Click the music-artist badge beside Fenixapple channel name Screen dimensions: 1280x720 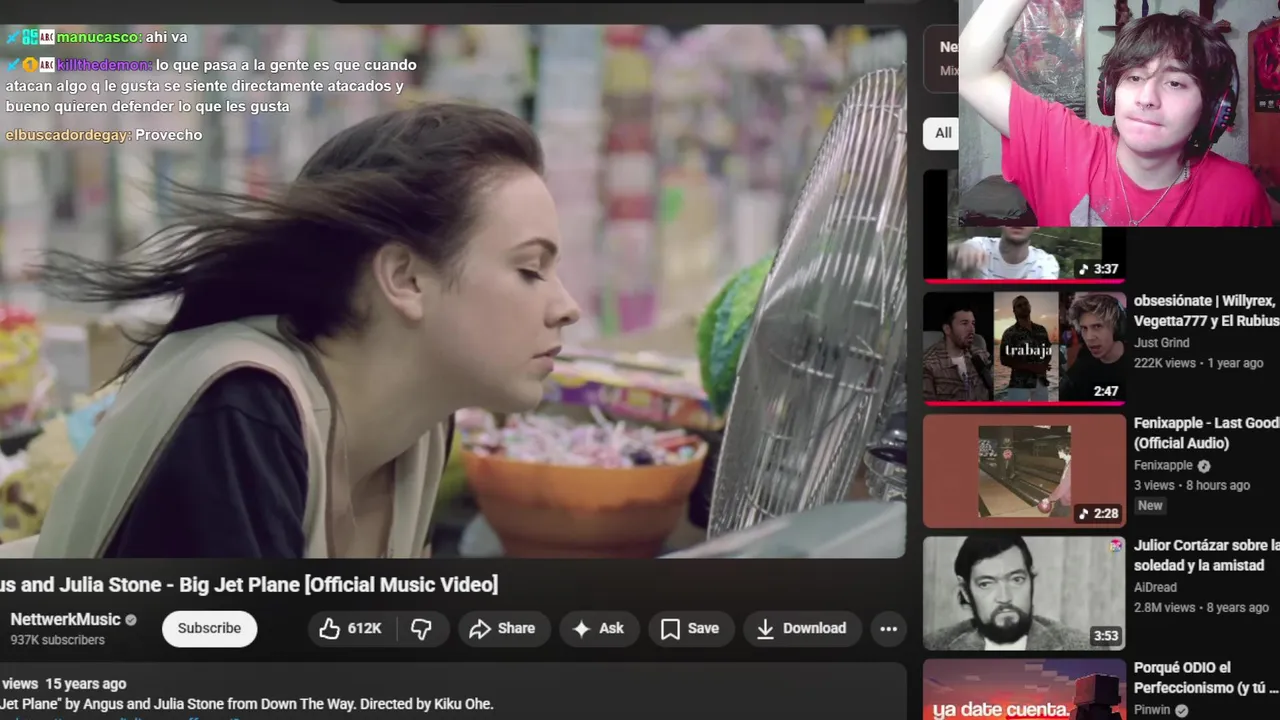(1204, 466)
